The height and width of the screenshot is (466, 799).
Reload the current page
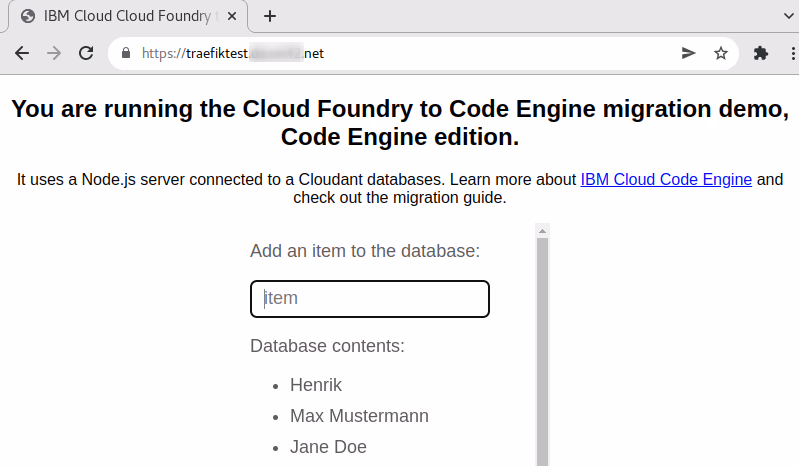click(87, 54)
